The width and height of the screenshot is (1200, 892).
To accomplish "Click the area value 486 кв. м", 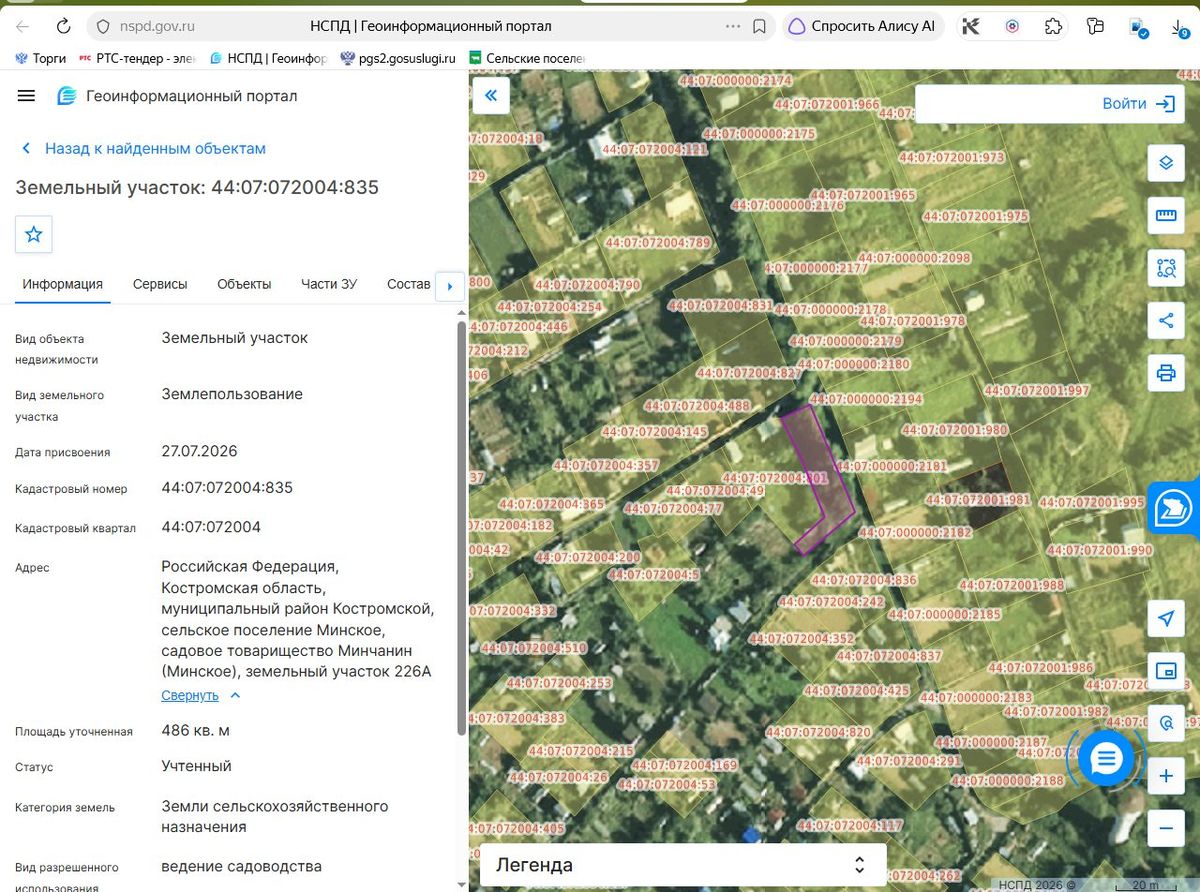I will click(x=196, y=730).
